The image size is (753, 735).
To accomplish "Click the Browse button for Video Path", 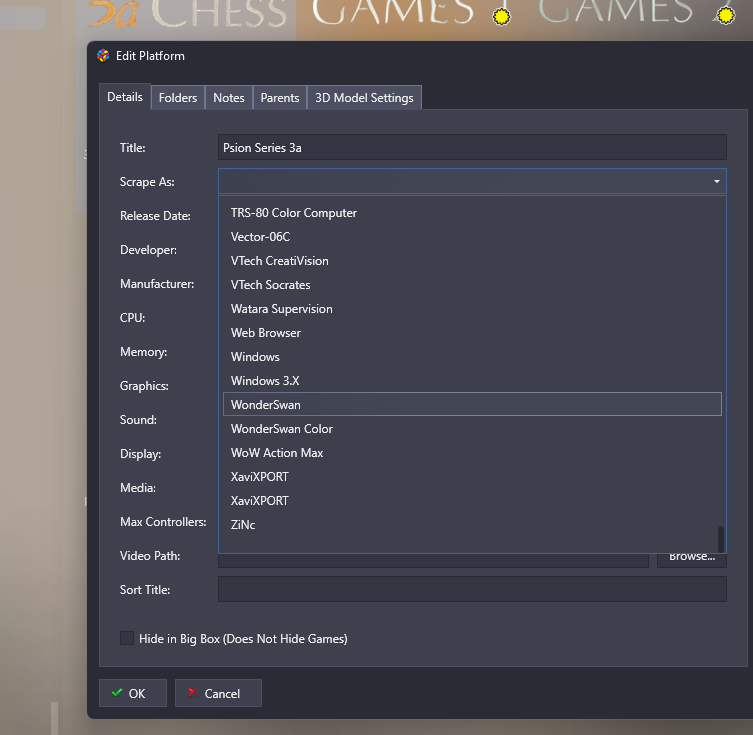I will coord(692,560).
